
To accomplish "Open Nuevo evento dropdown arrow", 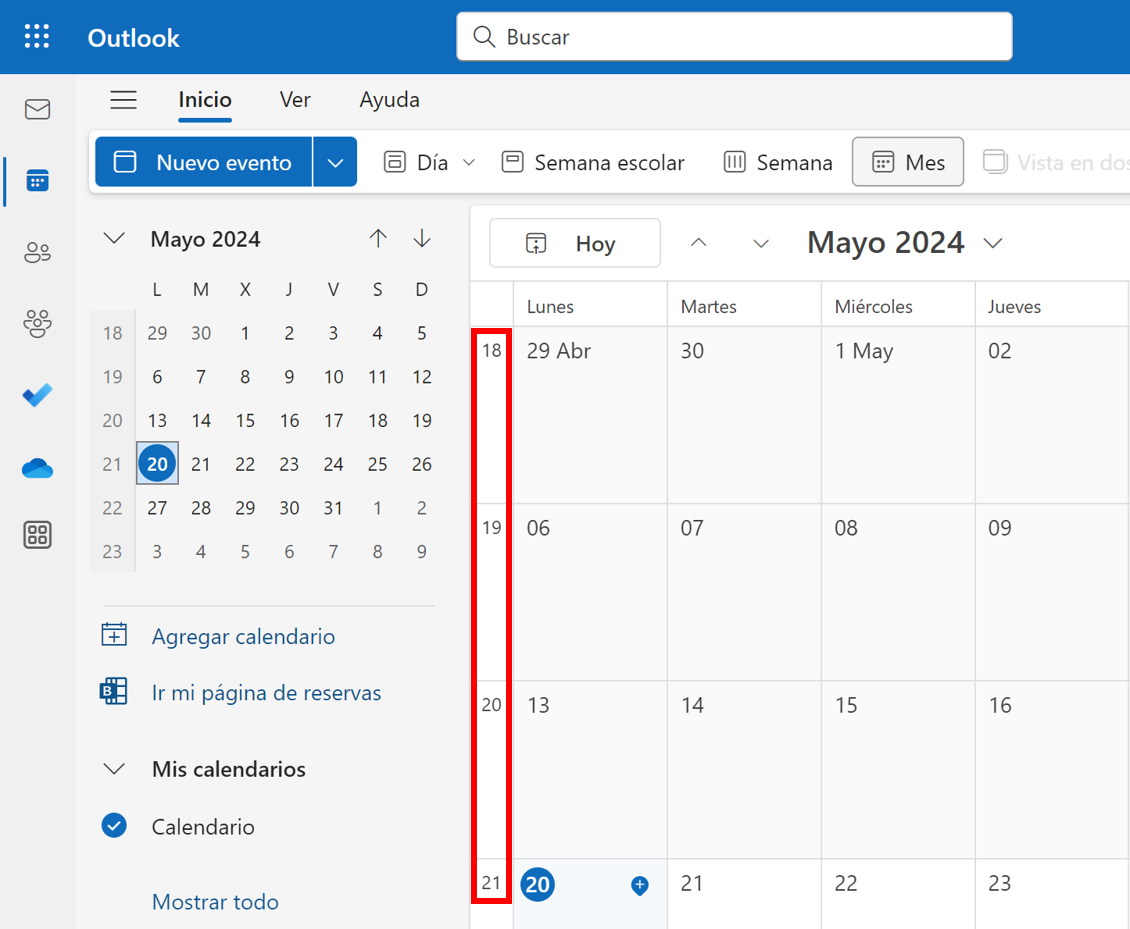I will coord(335,162).
